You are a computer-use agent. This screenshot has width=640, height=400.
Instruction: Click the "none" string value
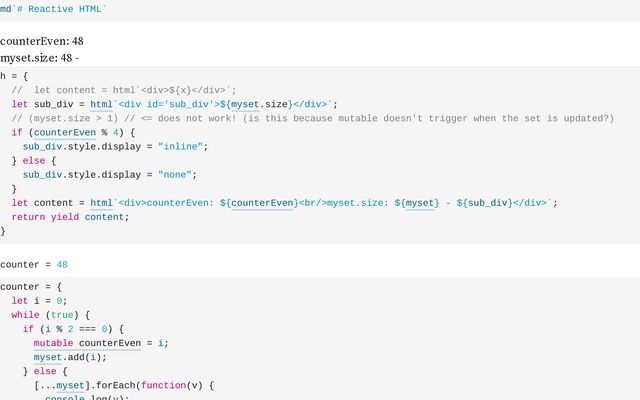[x=179, y=174]
